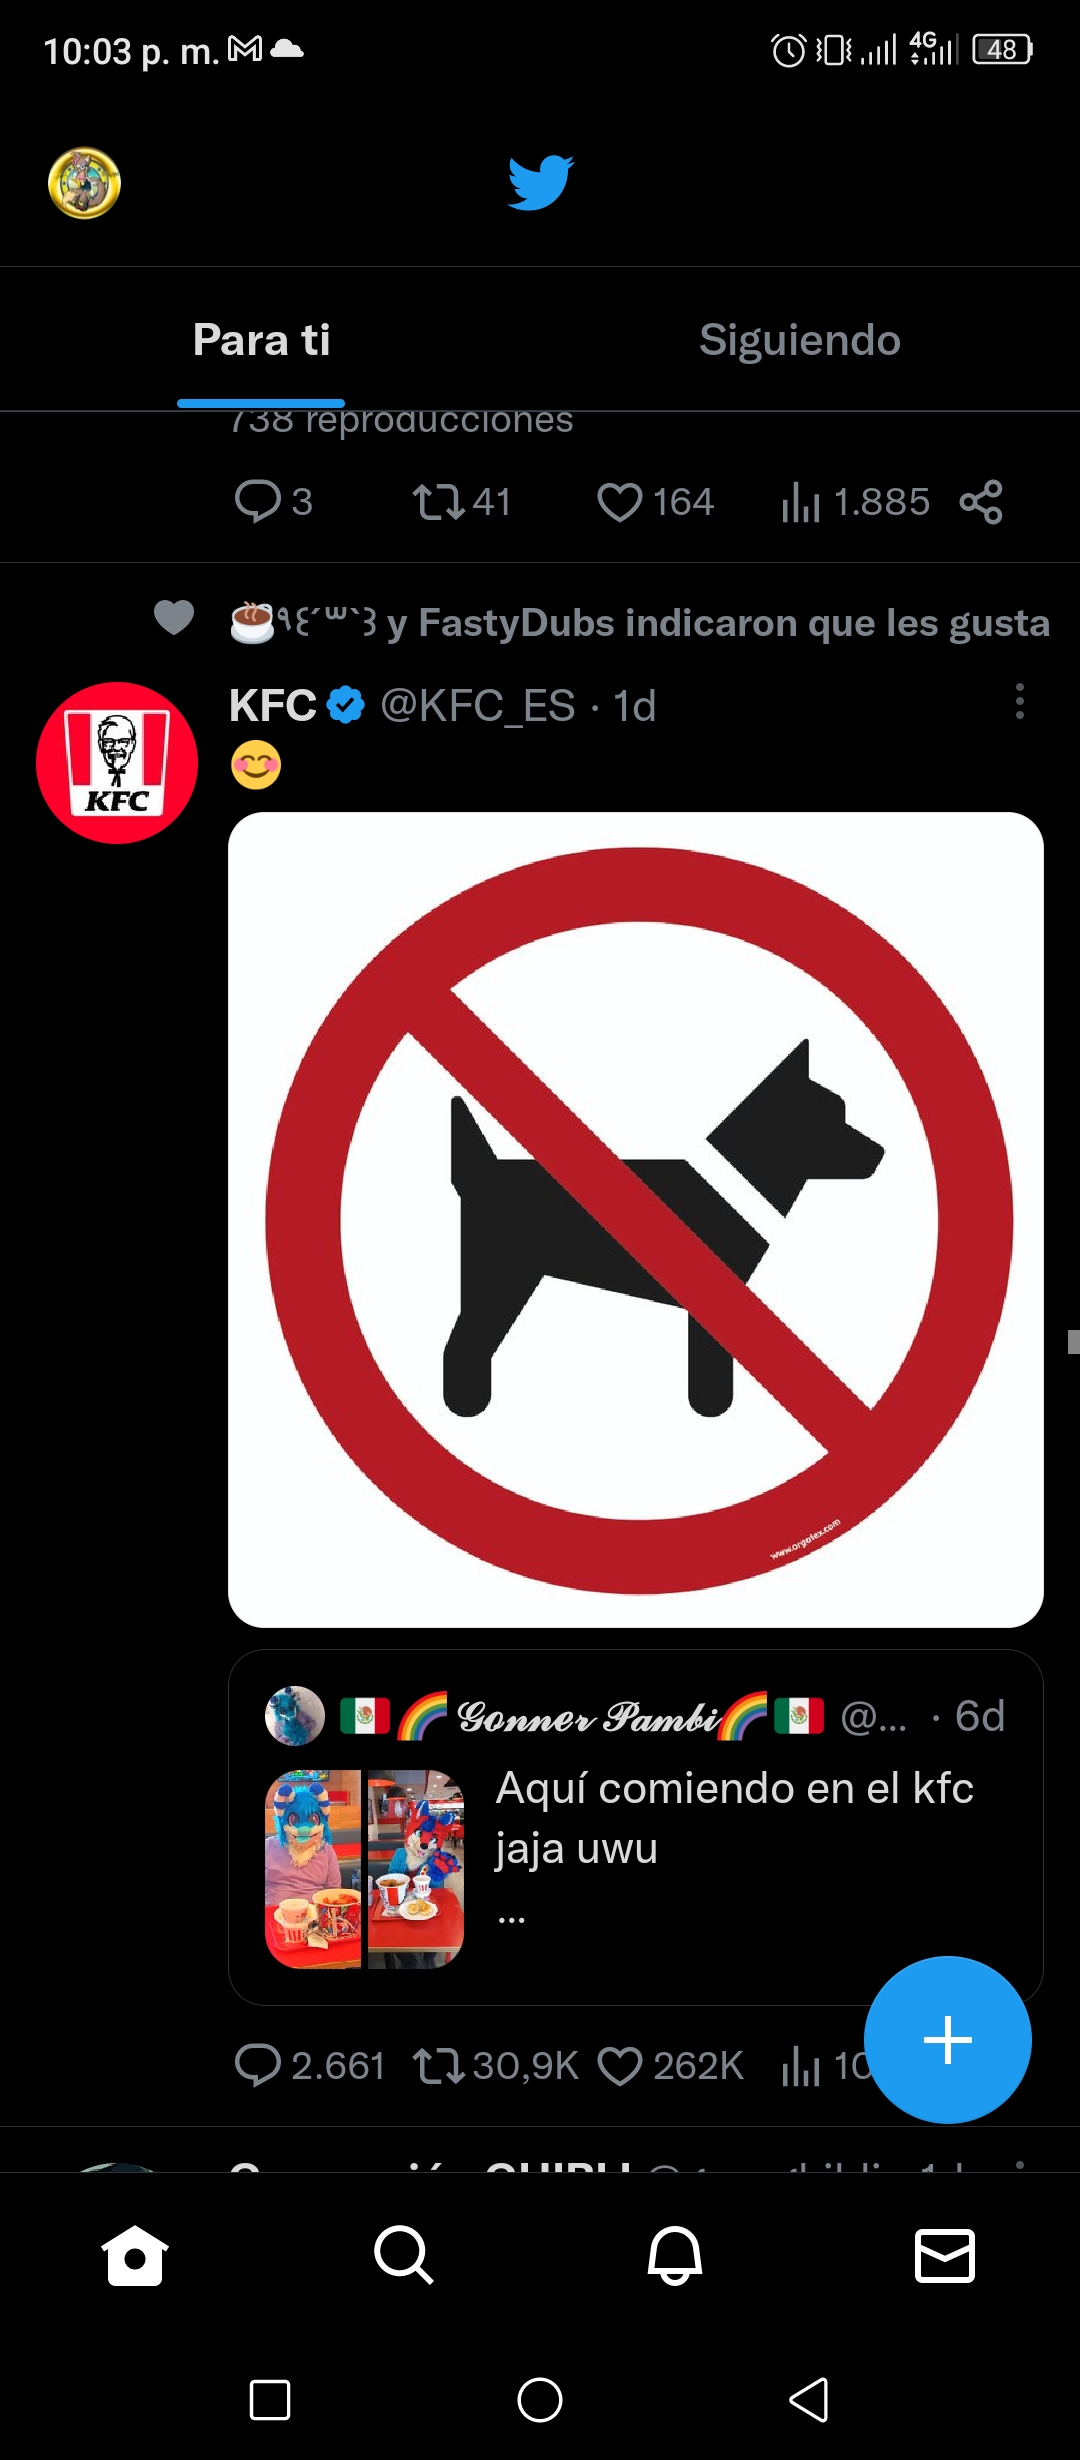Screen dimensions: 1080x2460
Task: Retweet the post with 41 retweets
Action: click(462, 502)
